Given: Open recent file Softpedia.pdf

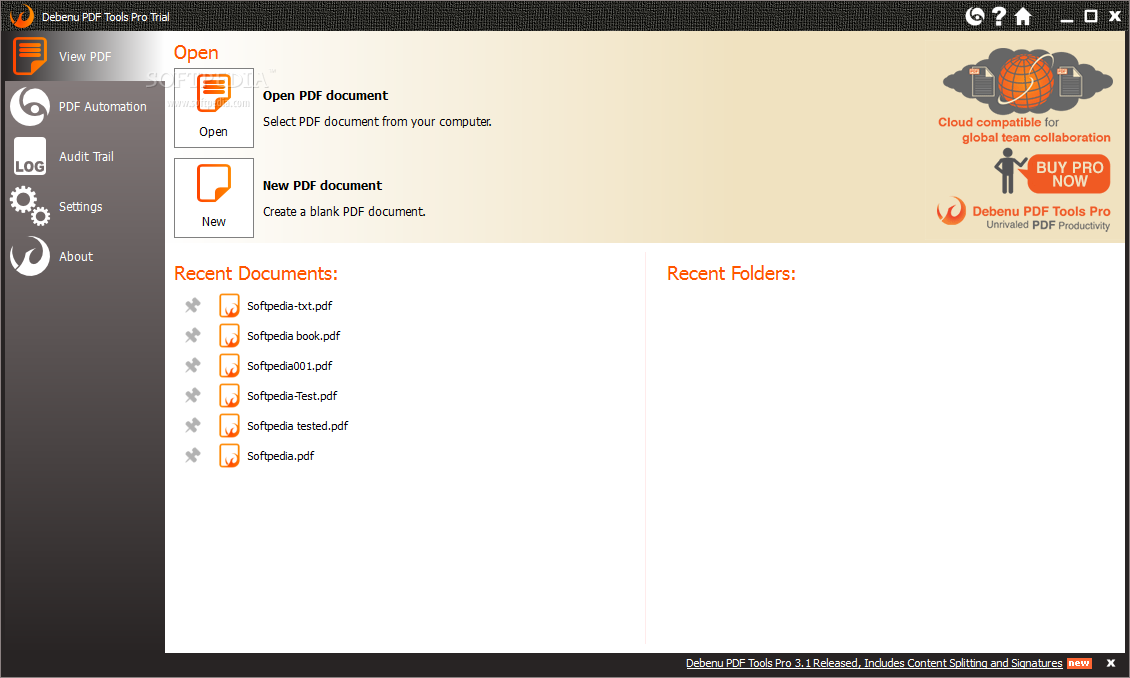Looking at the screenshot, I should [x=280, y=456].
